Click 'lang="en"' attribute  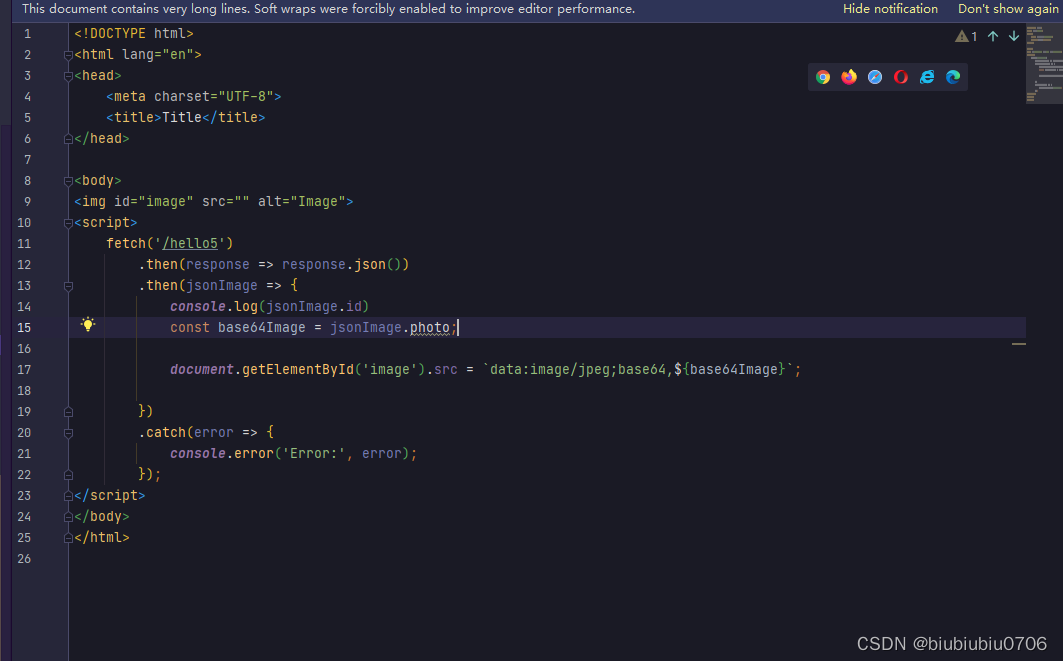point(158,54)
